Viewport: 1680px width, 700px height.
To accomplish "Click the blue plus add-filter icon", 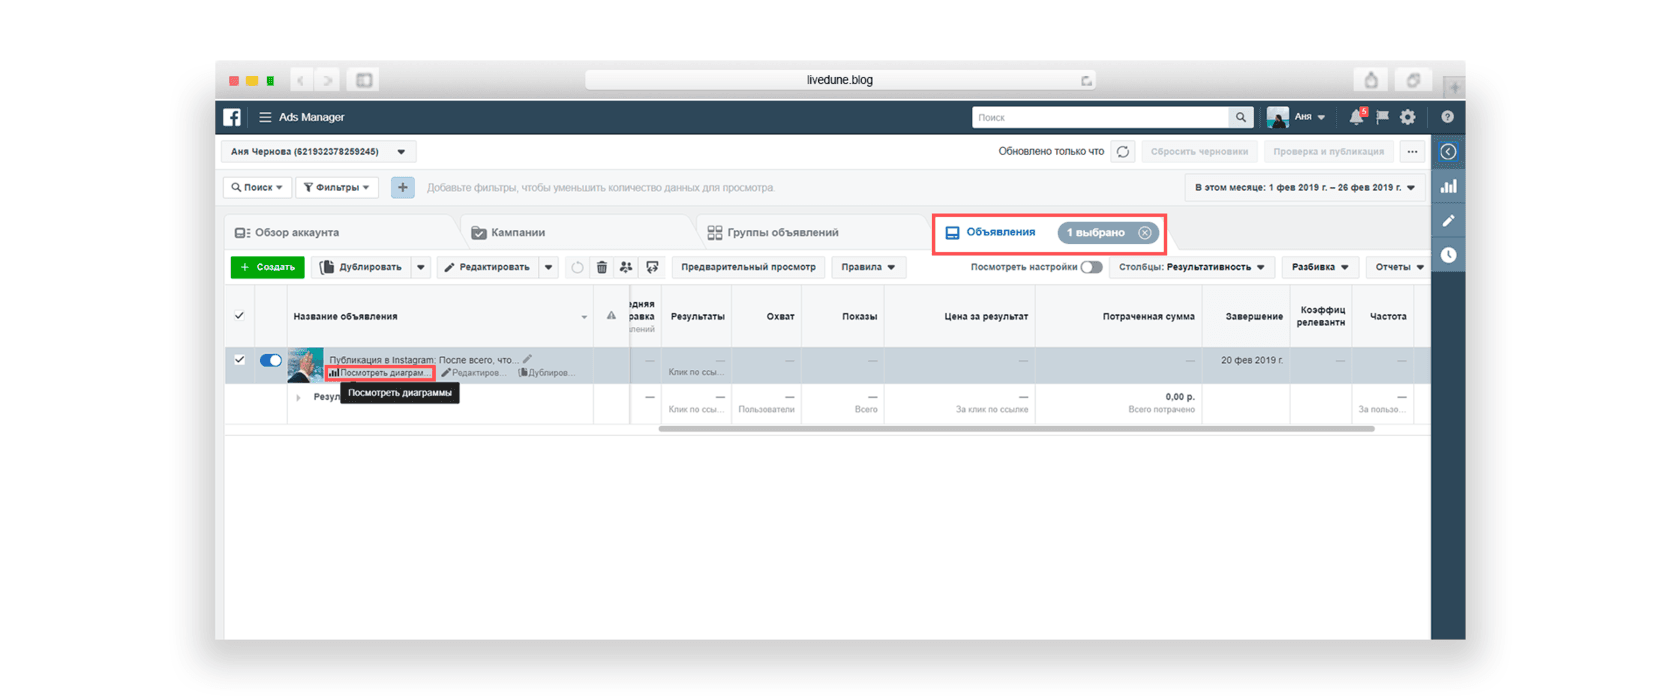I will click(402, 187).
